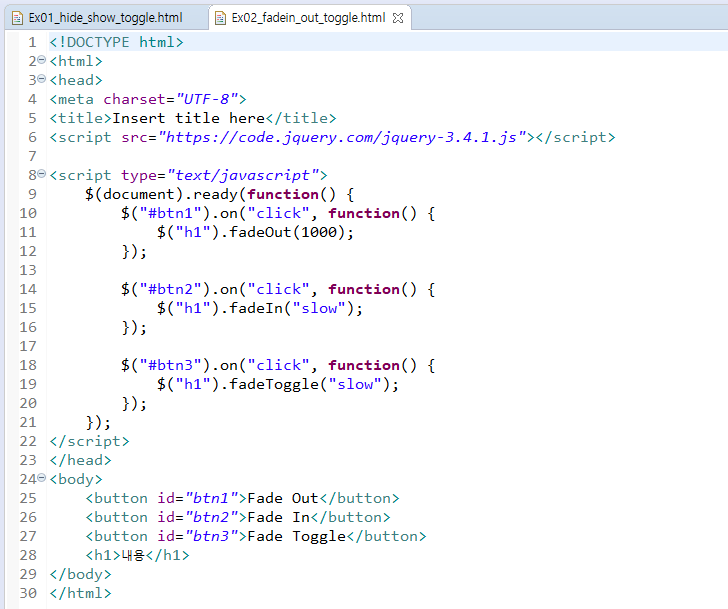Click the btn3 id attribute value on line 27
Screen dimensions: 728x609
coord(212,537)
